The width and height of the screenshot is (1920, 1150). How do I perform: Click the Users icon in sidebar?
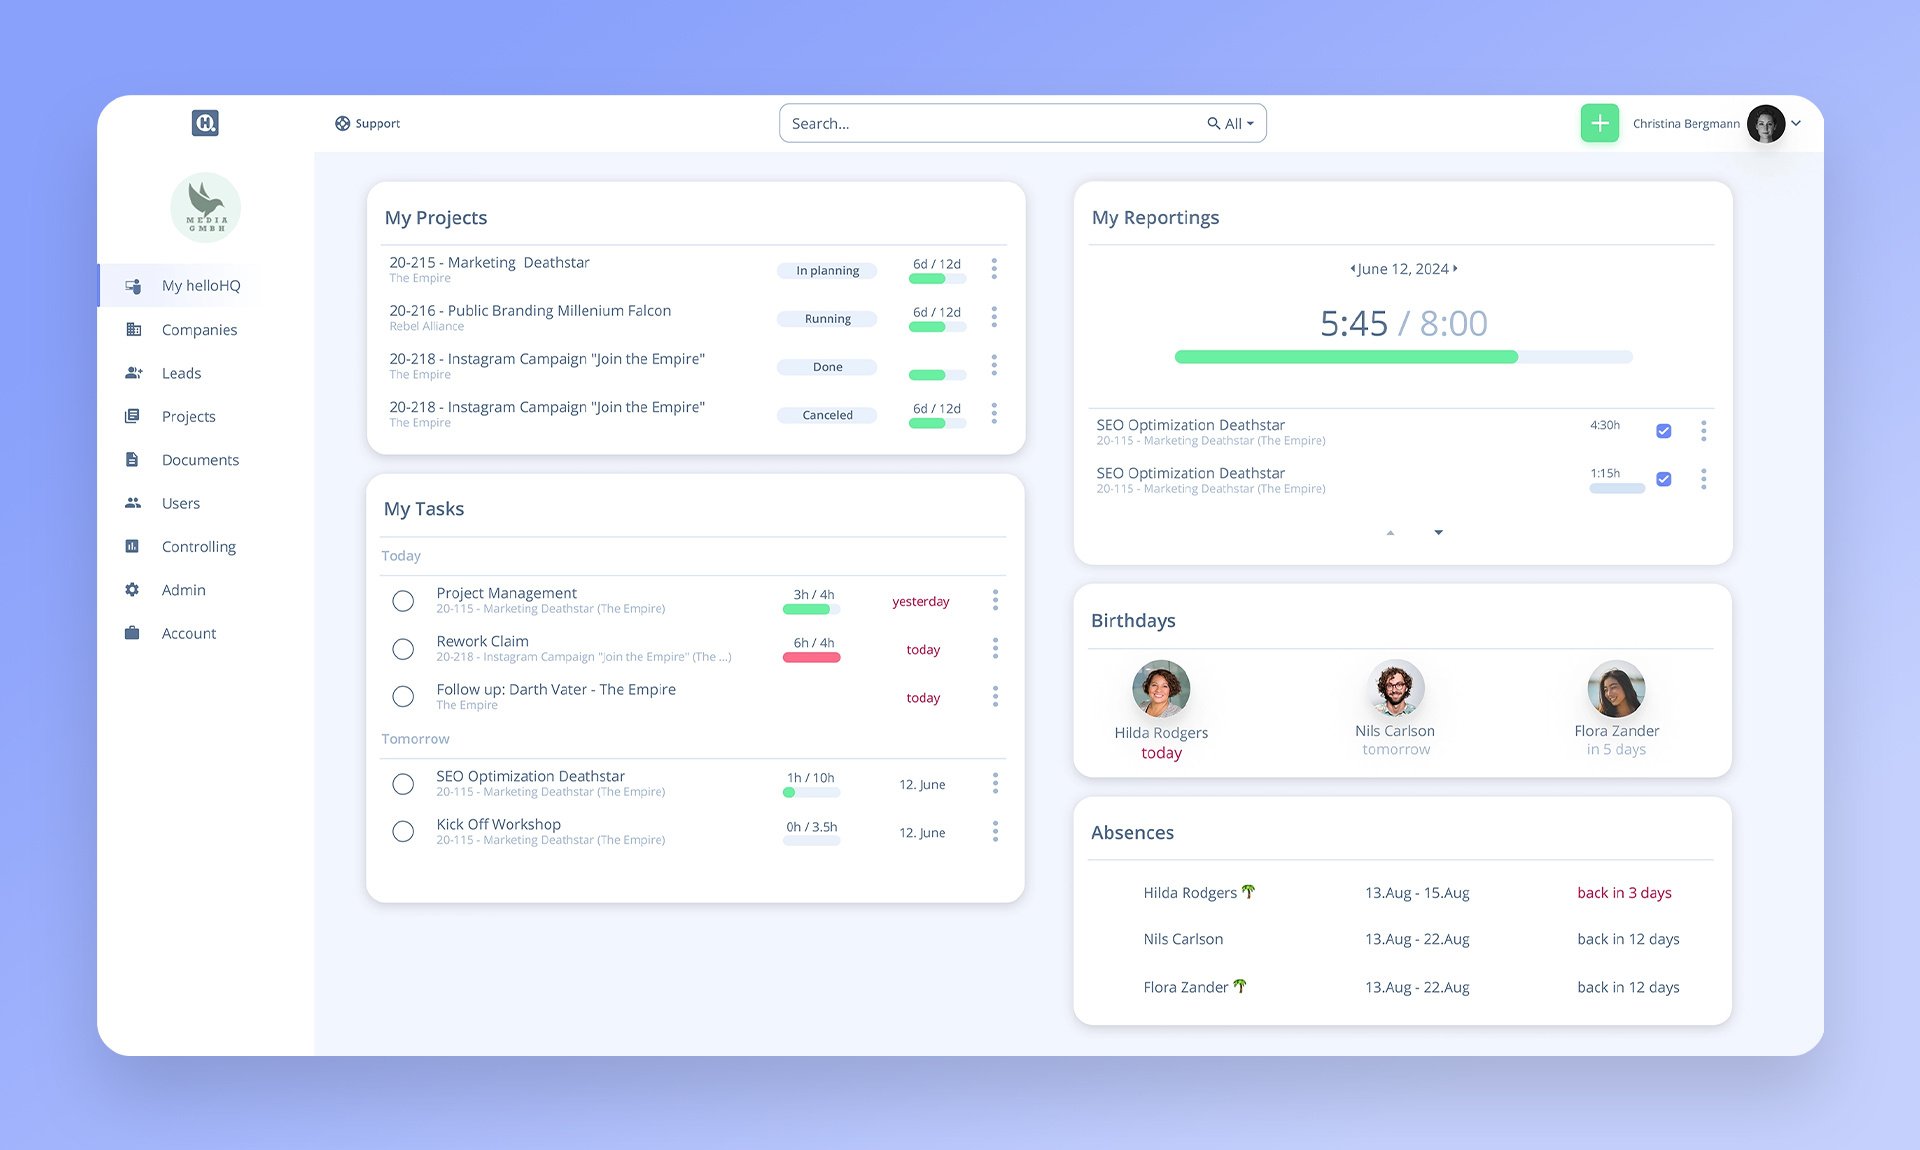coord(133,502)
